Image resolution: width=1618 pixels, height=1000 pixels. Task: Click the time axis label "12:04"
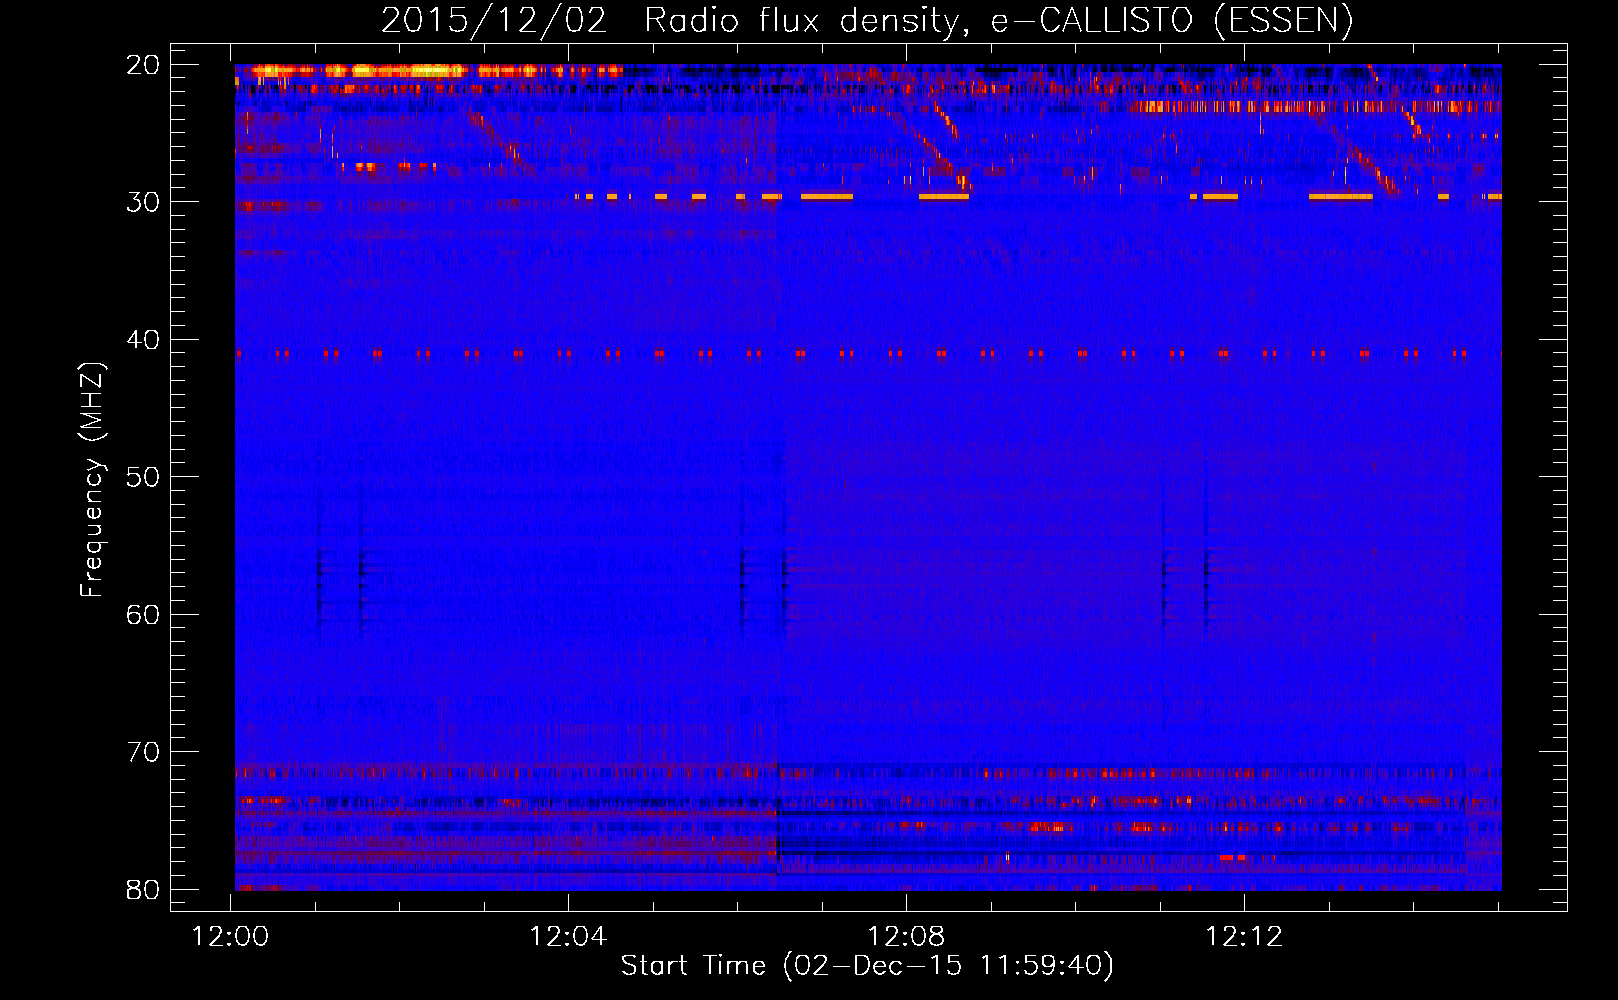pos(568,937)
